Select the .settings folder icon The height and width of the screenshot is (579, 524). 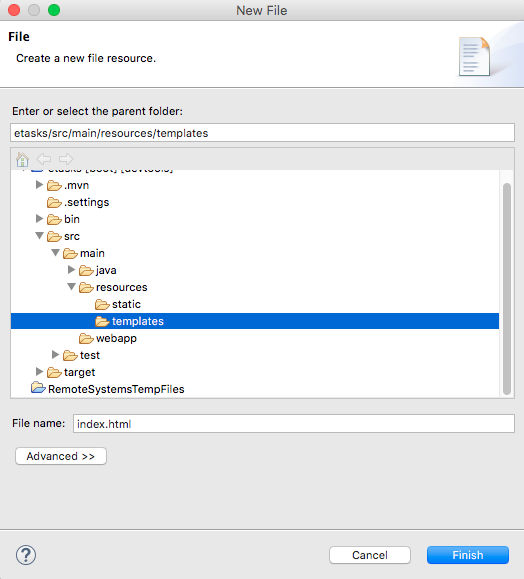(54, 202)
